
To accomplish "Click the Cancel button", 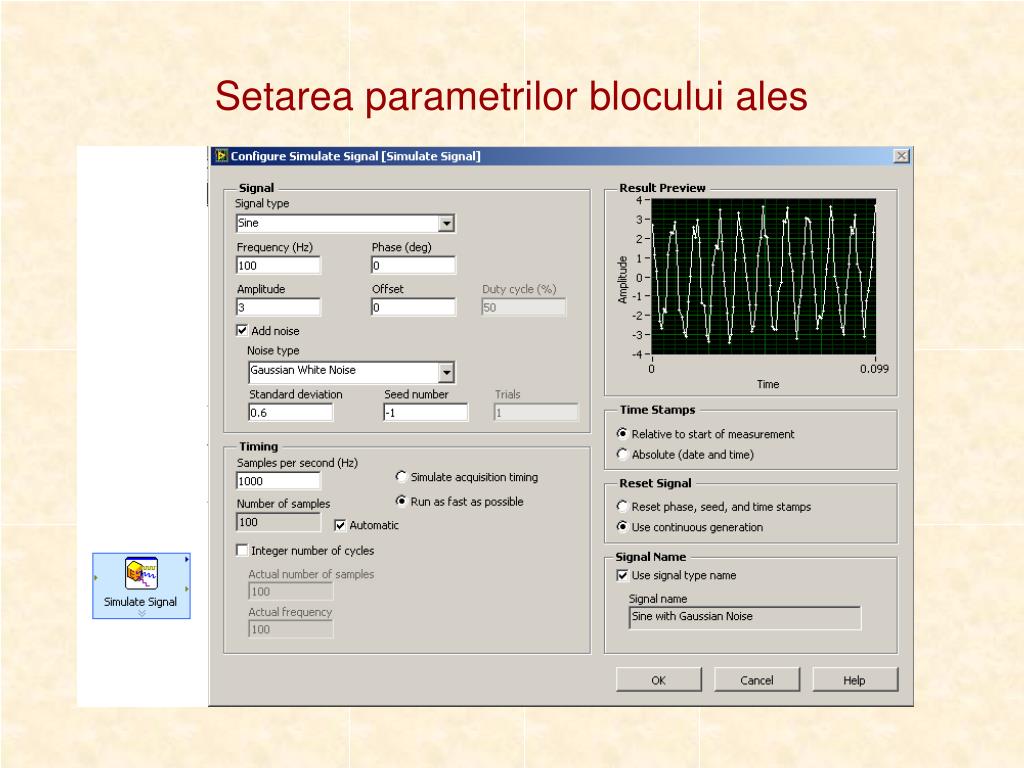I will (756, 680).
